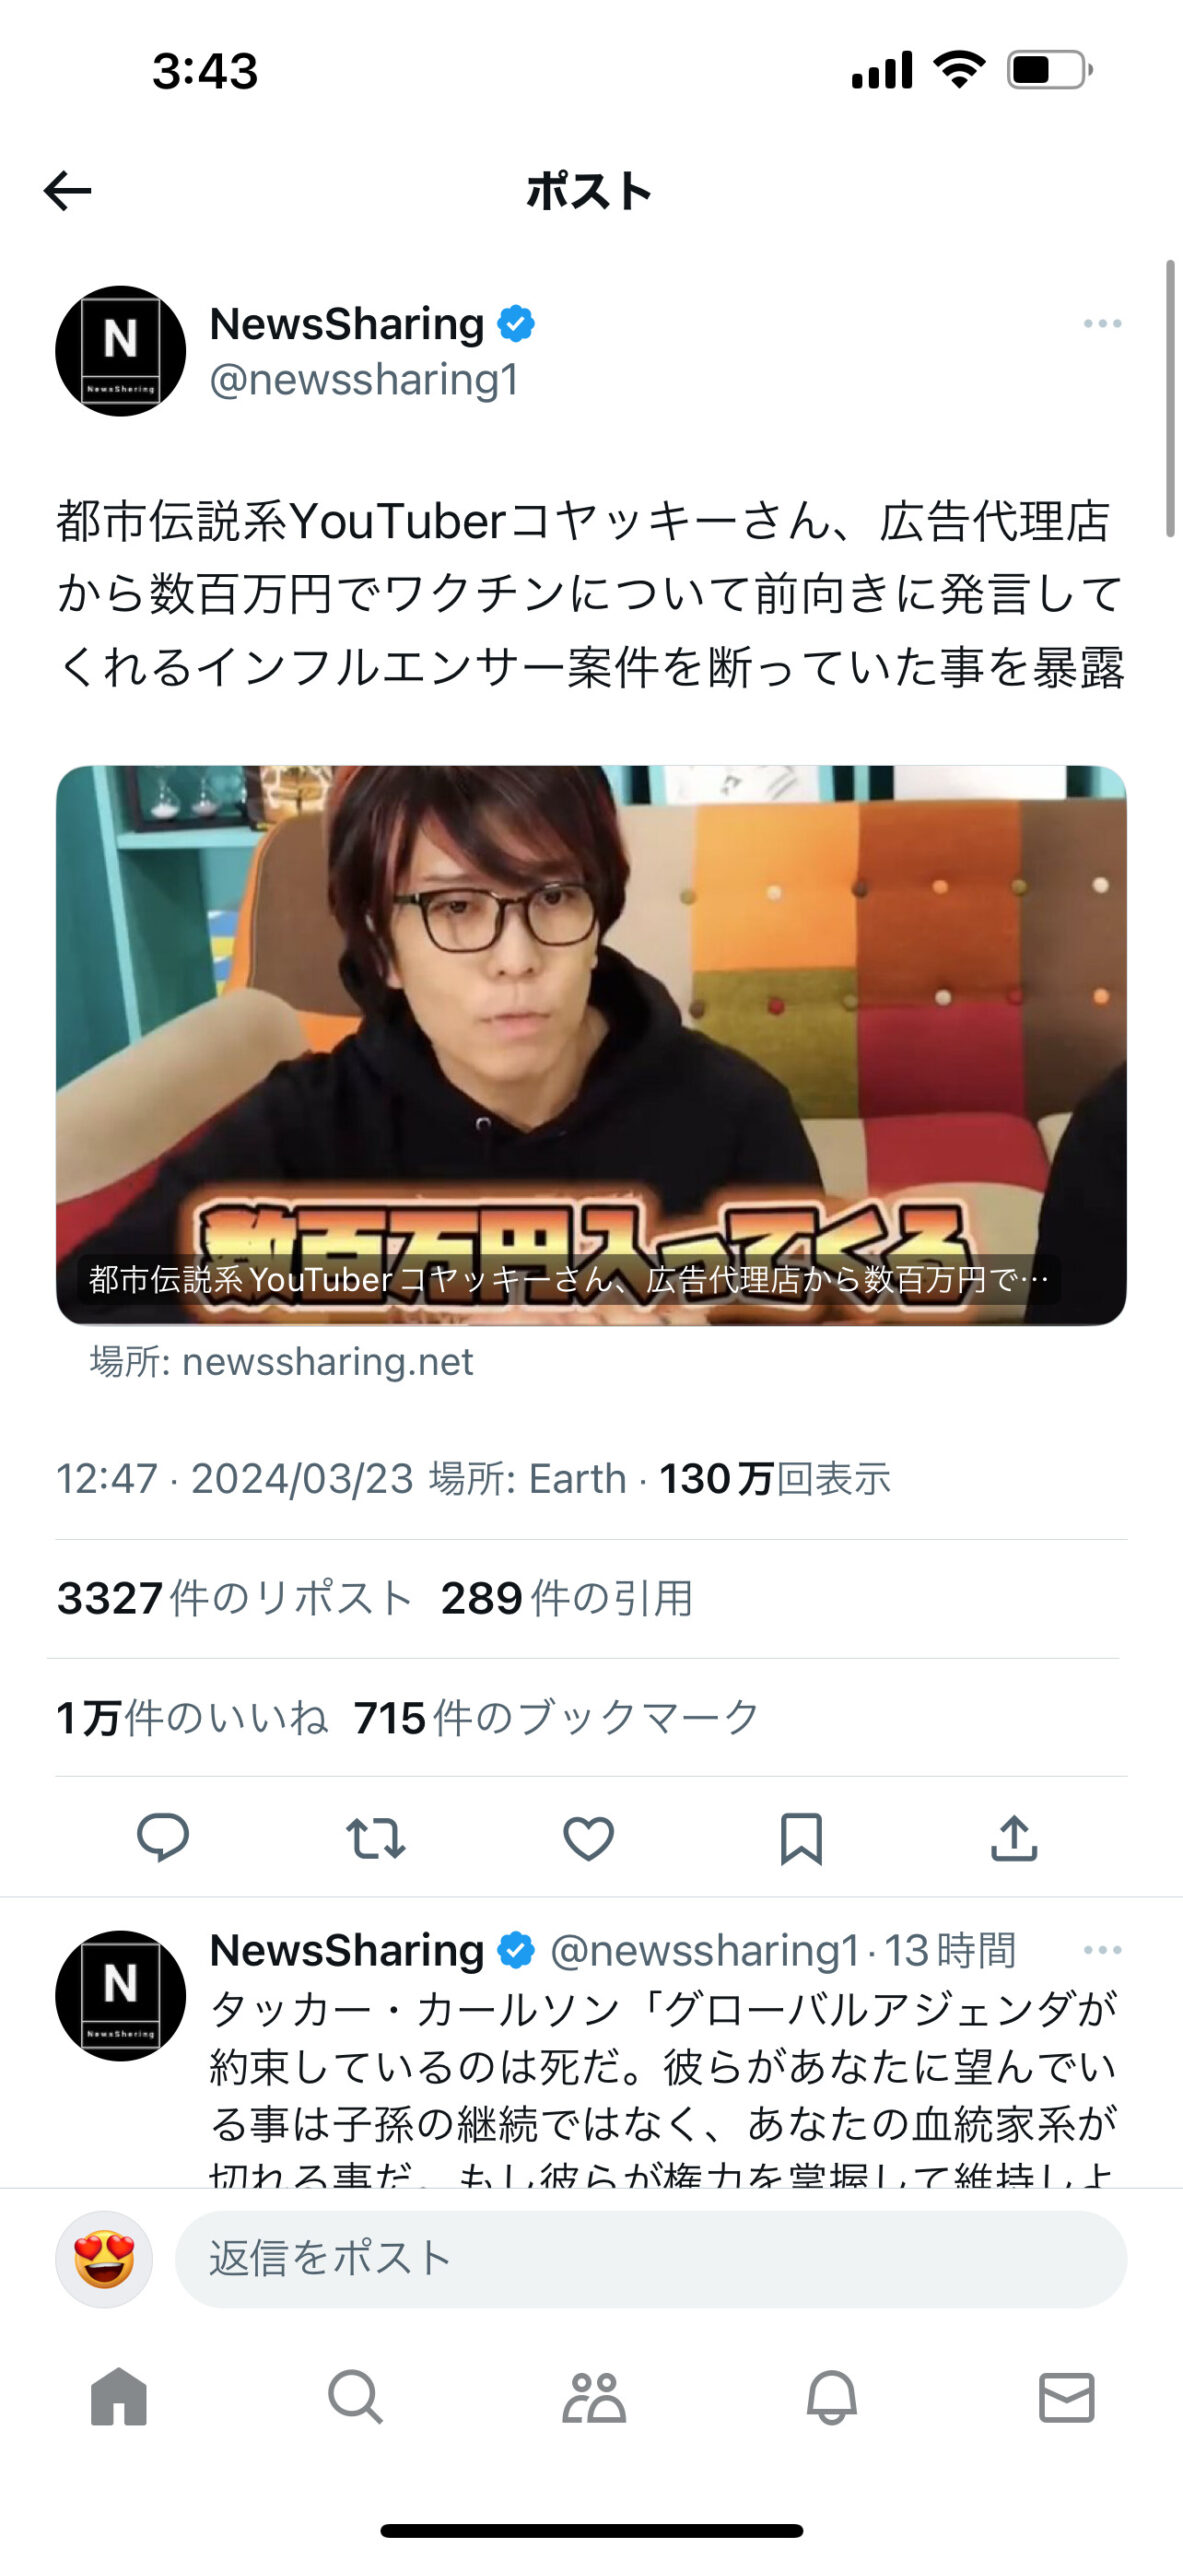Tap the 返信をポスト reply field
1183x2560 pixels.
click(x=651, y=2259)
